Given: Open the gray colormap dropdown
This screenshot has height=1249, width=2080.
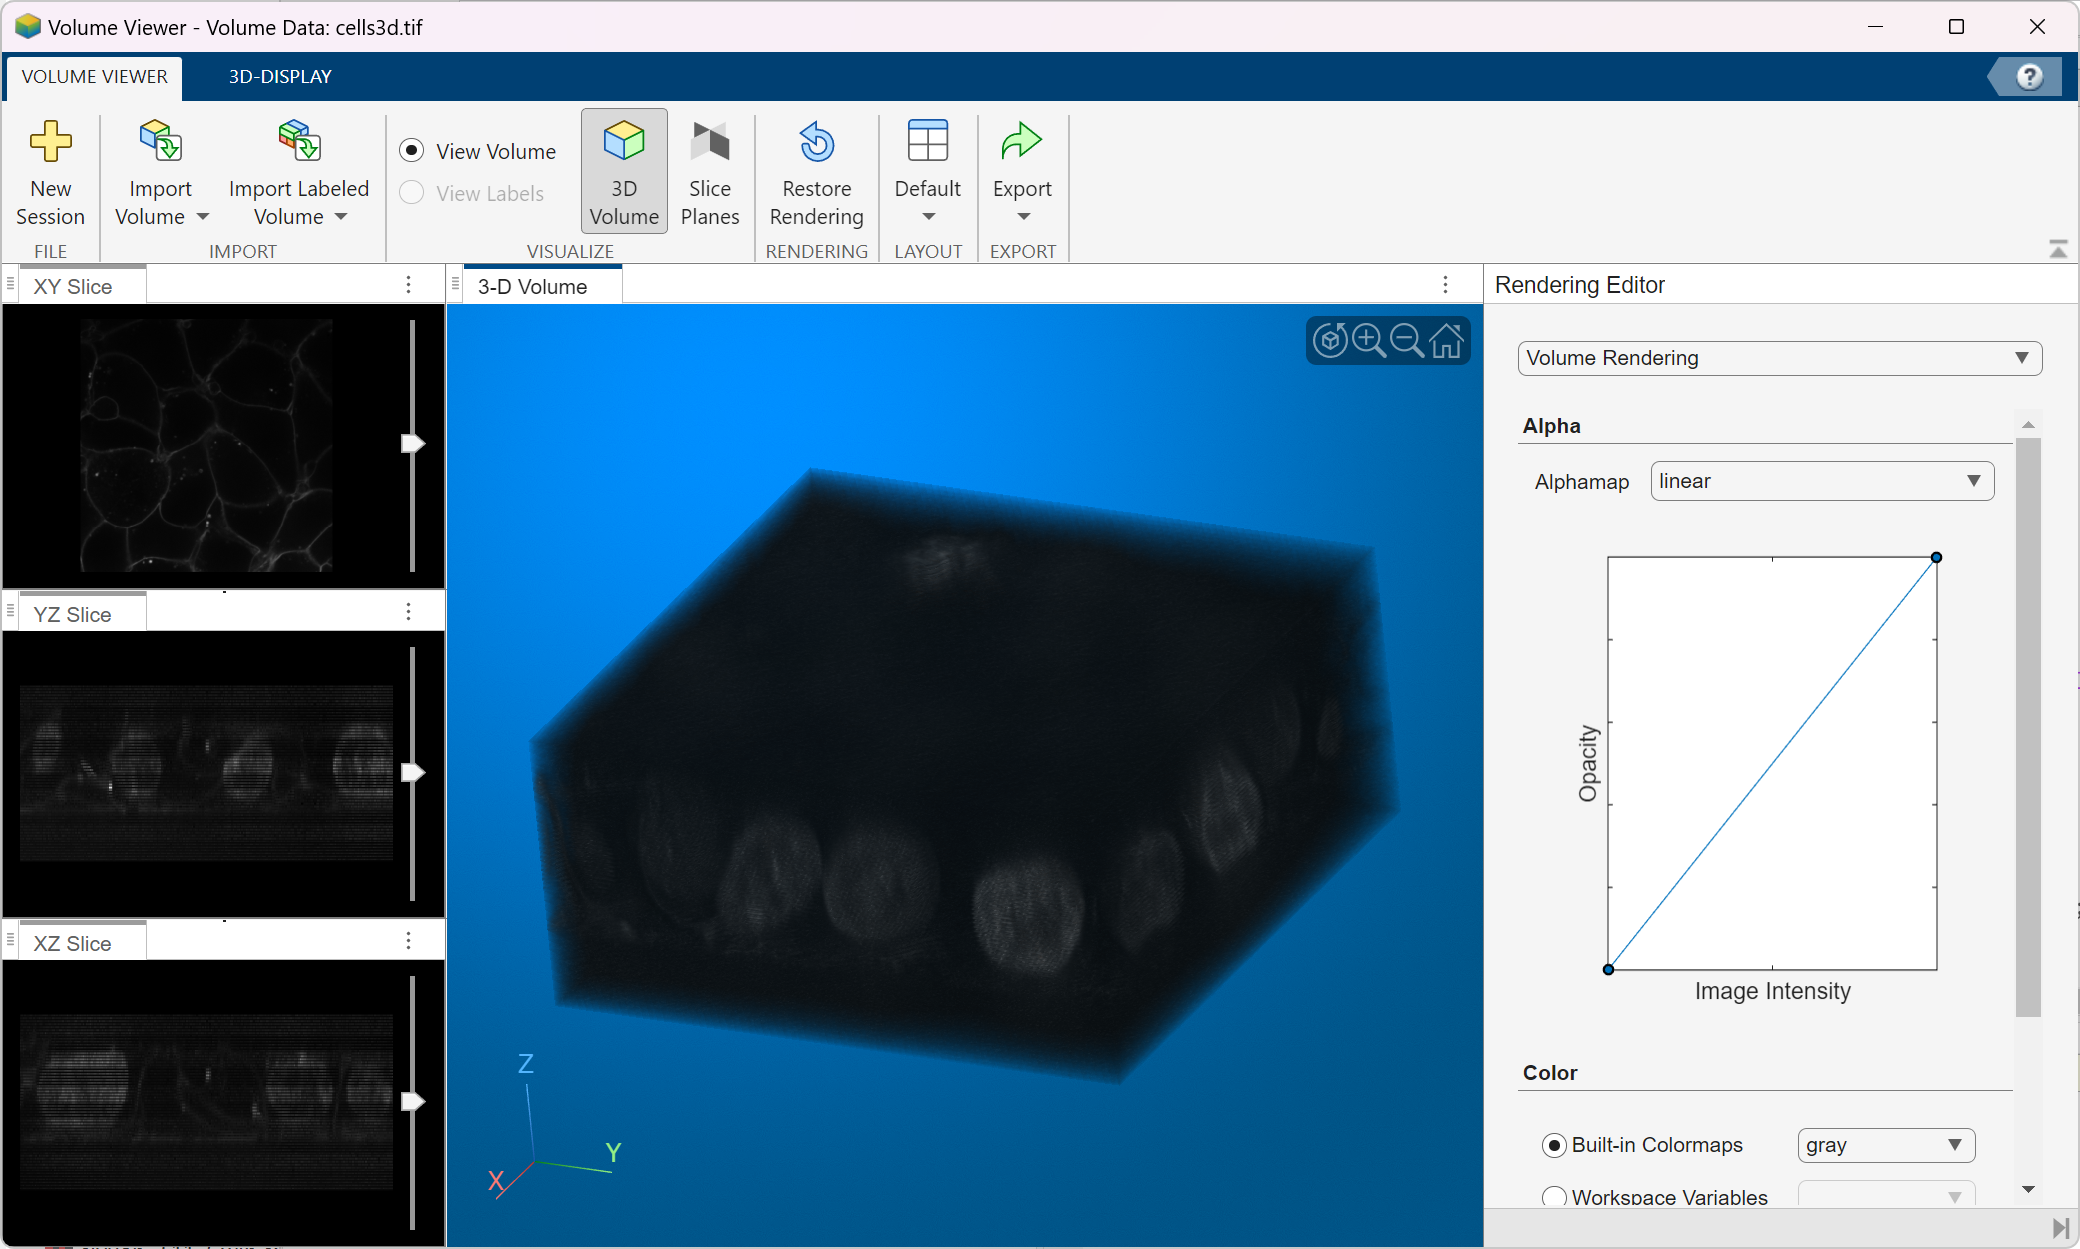Looking at the screenshot, I should pyautogui.click(x=1885, y=1145).
